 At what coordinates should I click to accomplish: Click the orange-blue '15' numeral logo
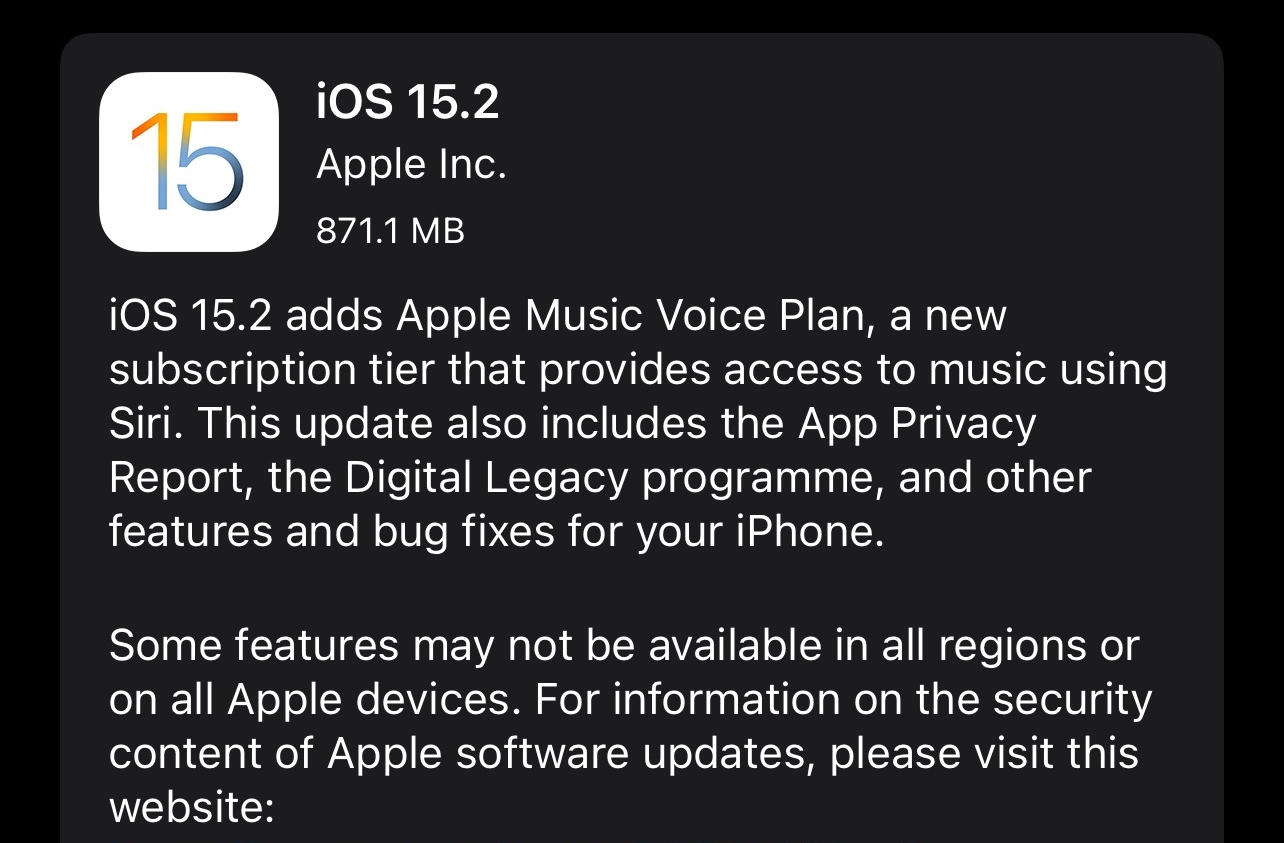click(188, 163)
